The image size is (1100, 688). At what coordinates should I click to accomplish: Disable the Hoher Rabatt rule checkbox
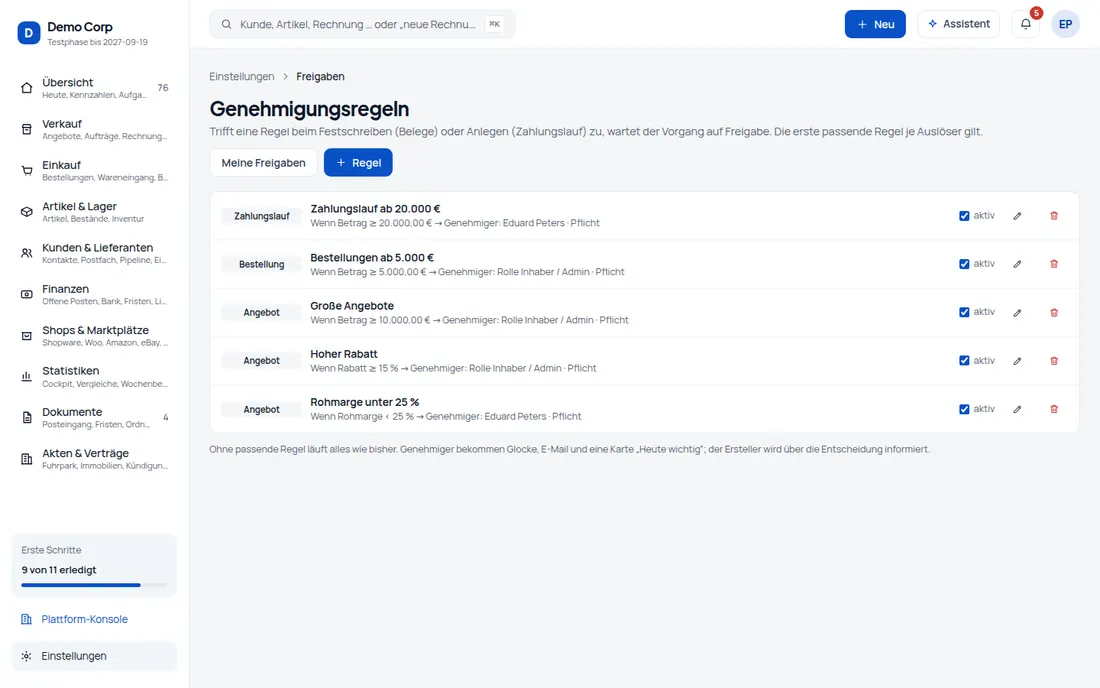pos(964,360)
